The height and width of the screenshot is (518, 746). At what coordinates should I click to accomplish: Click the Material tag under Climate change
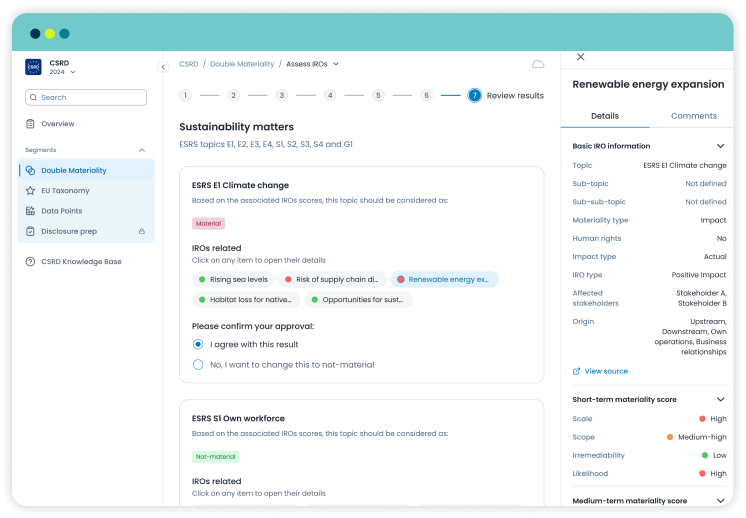coord(208,224)
